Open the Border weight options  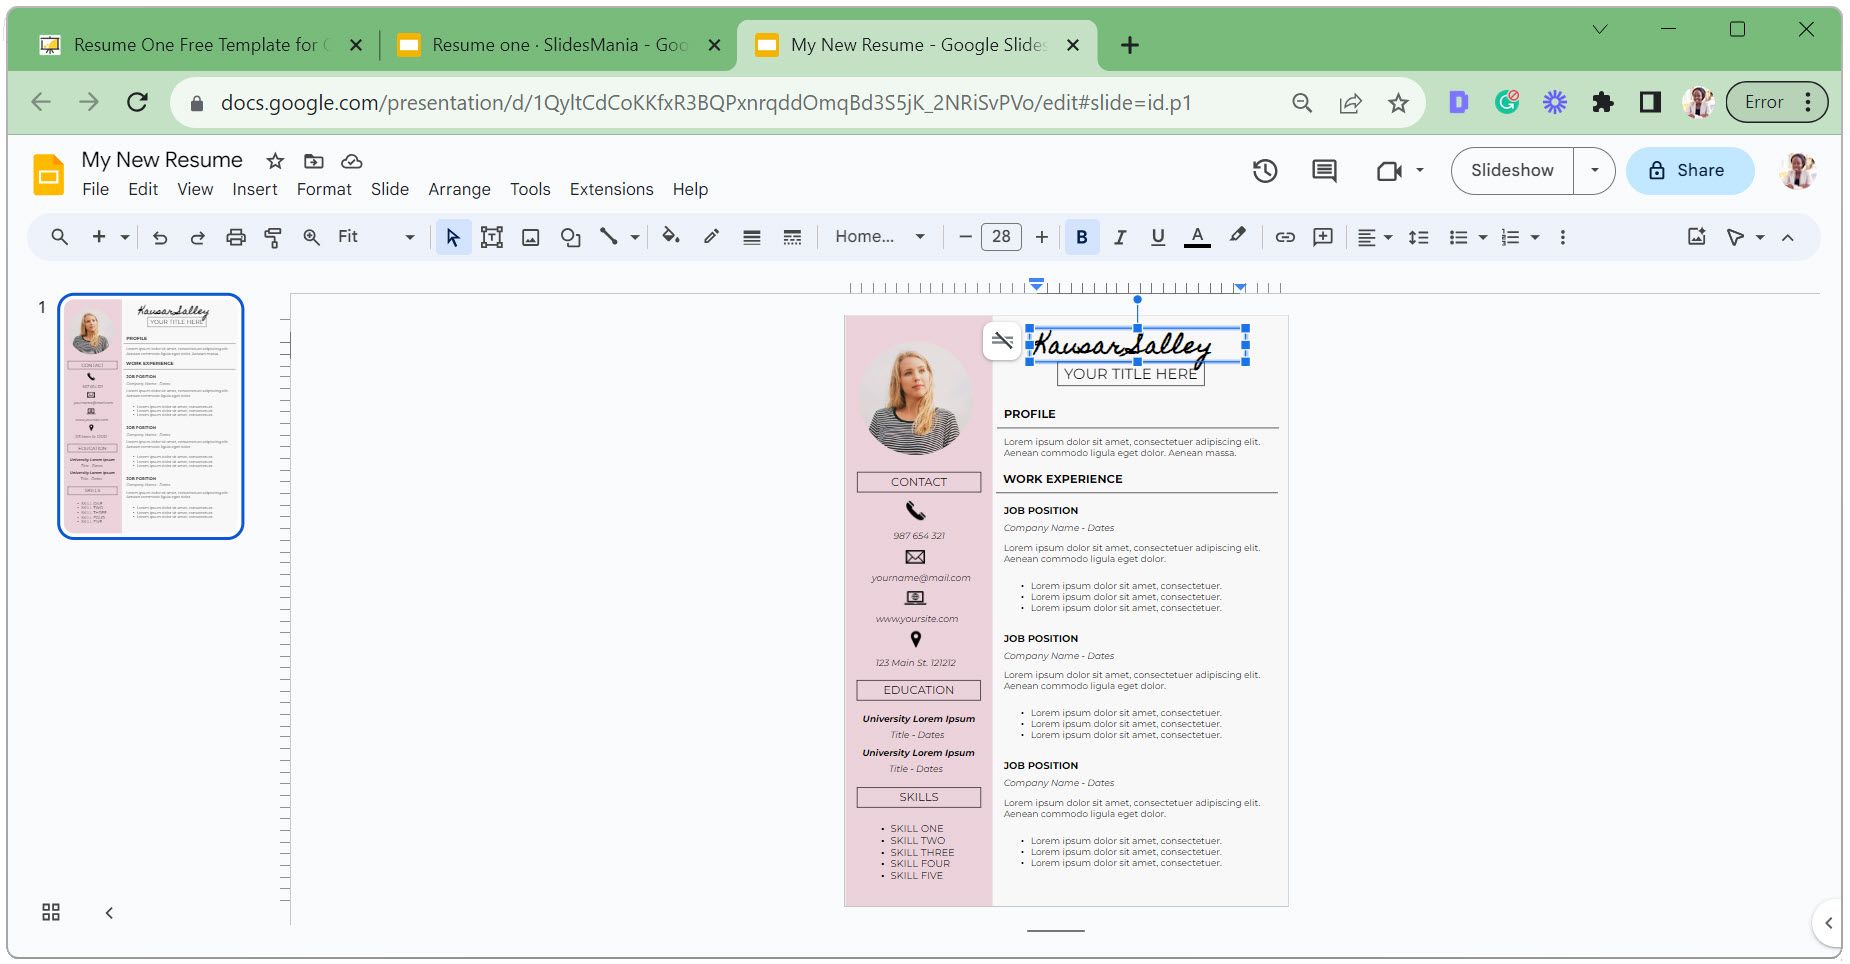click(x=752, y=237)
